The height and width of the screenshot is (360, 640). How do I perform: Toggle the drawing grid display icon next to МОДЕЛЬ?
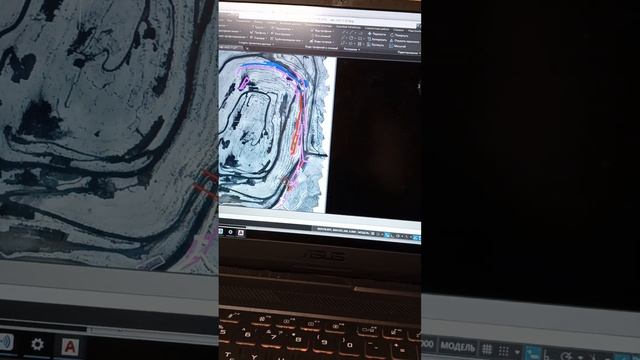tap(487, 349)
